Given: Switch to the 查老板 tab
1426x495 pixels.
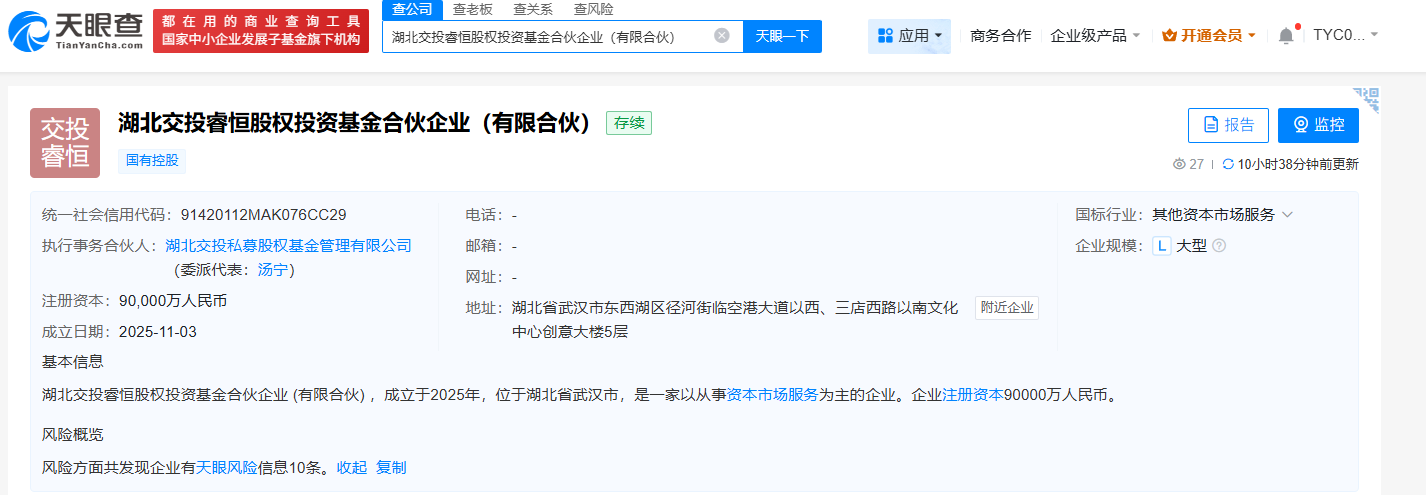Looking at the screenshot, I should tap(472, 9).
